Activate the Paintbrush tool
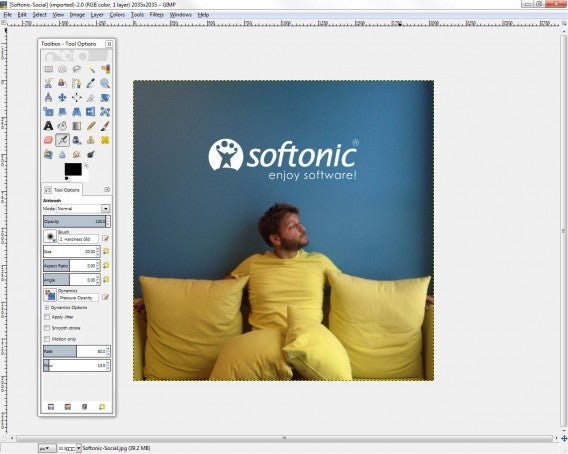Screen dimensions: 568x454 click(x=105, y=126)
